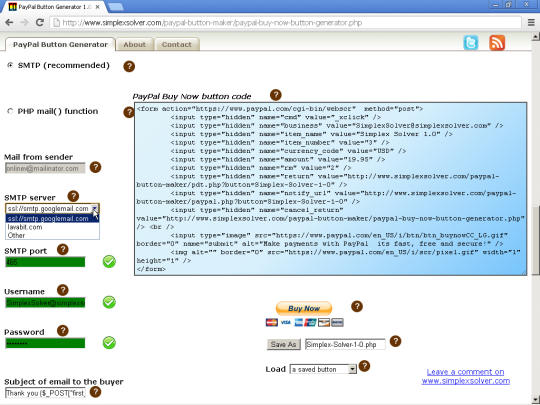Click help icon next to SMTP port label
This screenshot has width=540, height=405.
(63, 249)
